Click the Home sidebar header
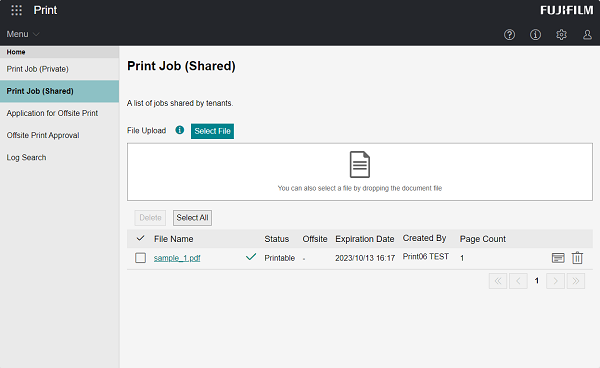Screen dimensions: 600x368 pyautogui.click(x=59, y=52)
